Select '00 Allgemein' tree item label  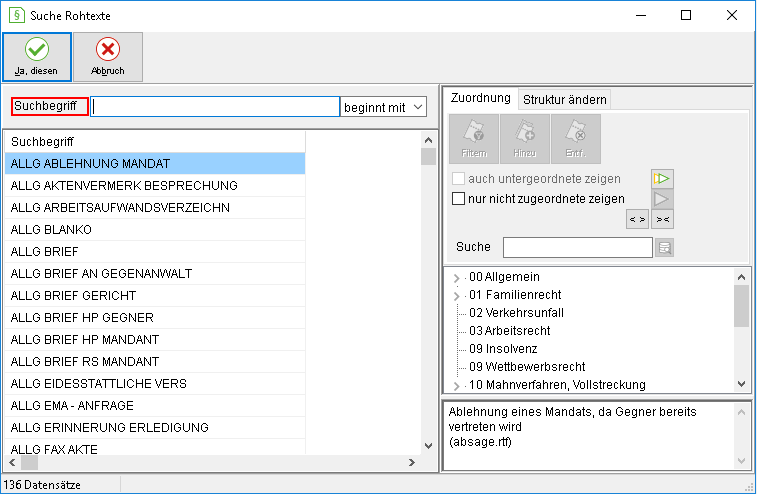(x=504, y=277)
